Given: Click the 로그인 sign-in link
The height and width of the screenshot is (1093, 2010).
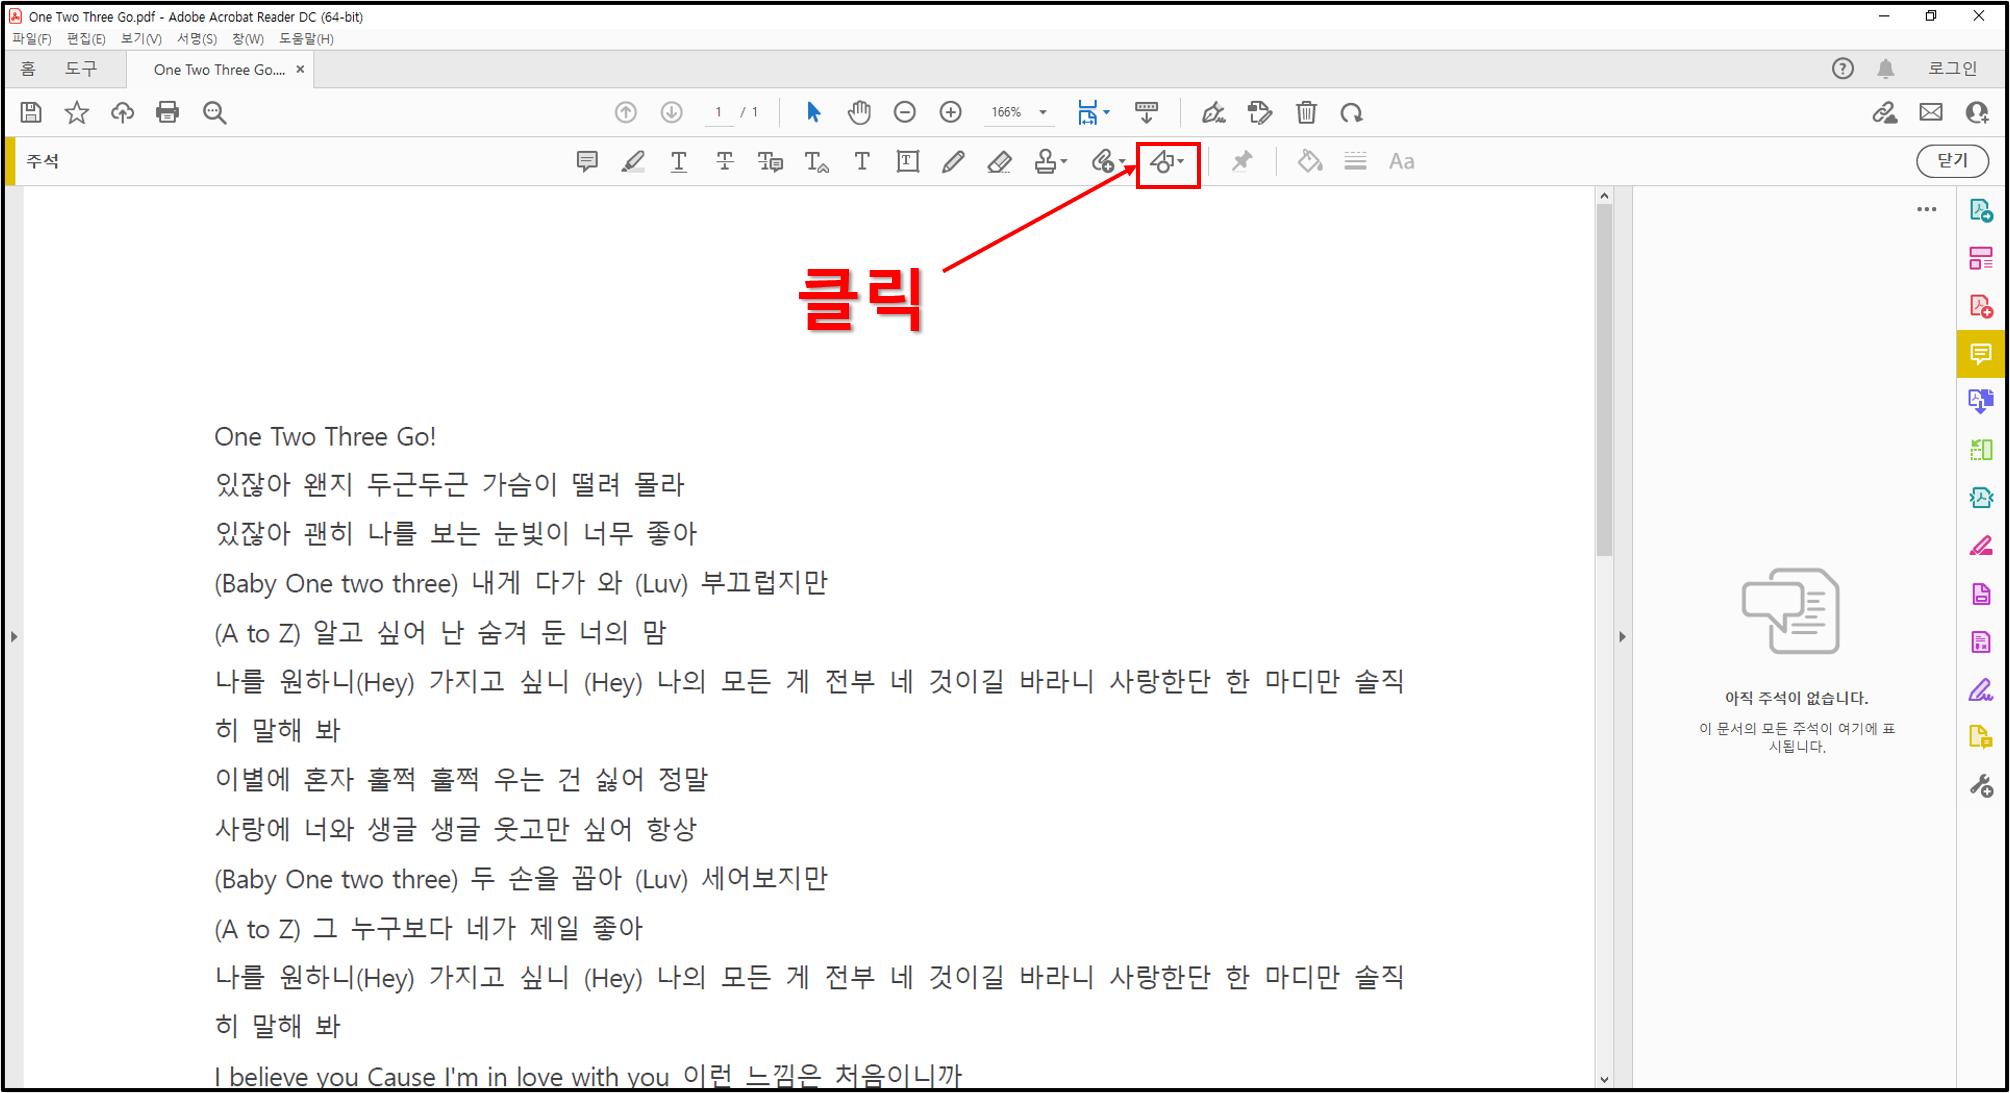Looking at the screenshot, I should click(1952, 68).
